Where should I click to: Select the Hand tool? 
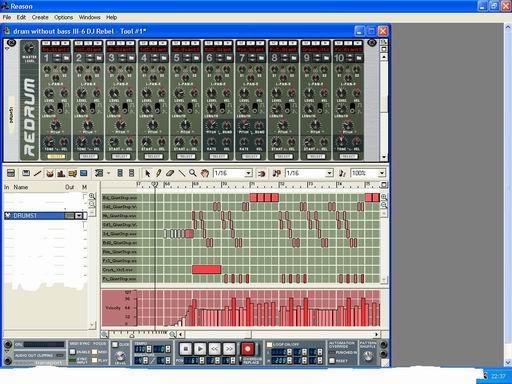point(204,173)
